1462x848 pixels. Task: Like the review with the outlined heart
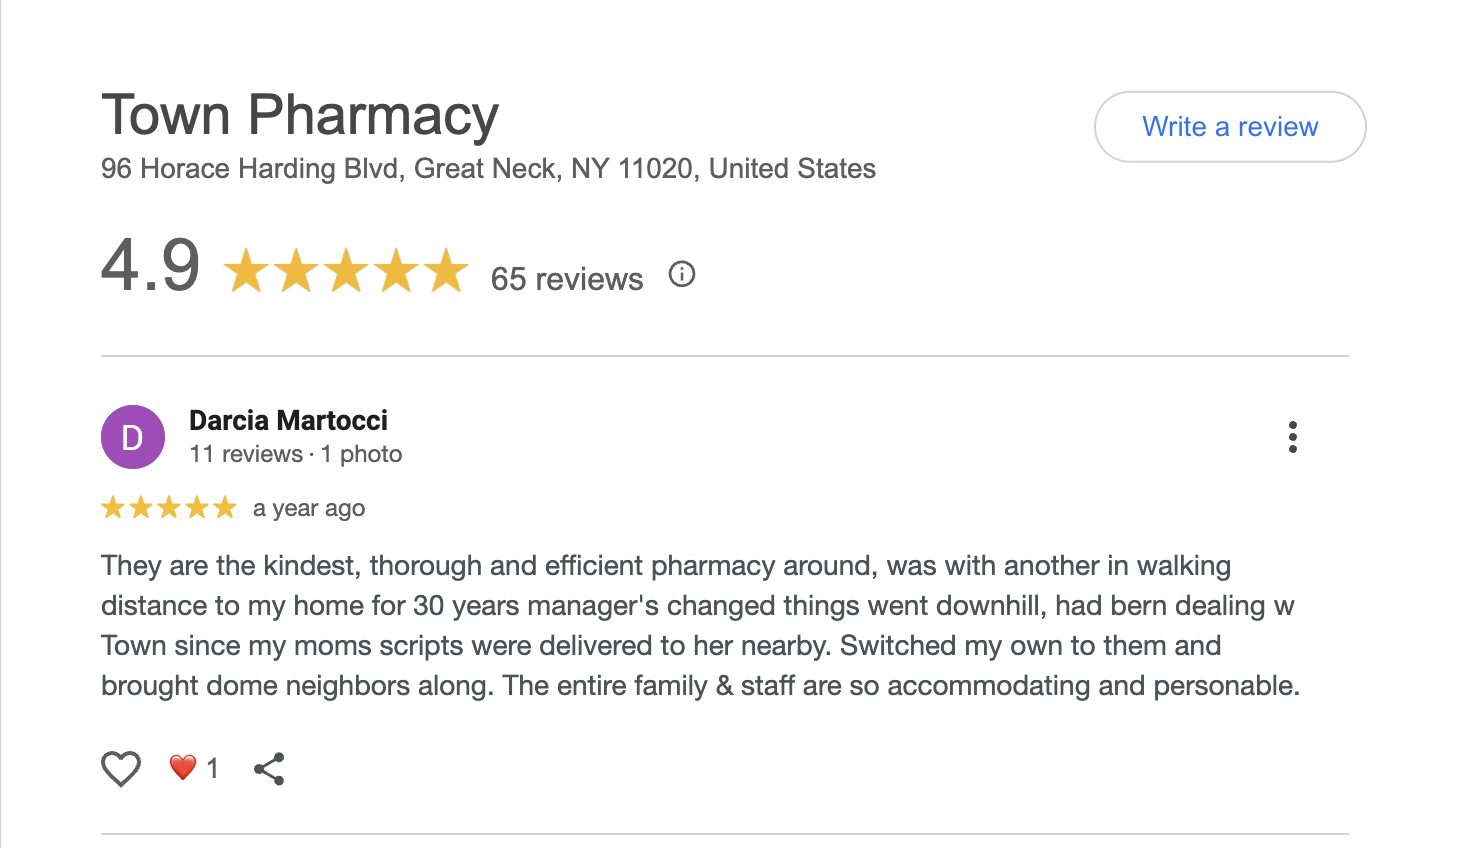[121, 768]
